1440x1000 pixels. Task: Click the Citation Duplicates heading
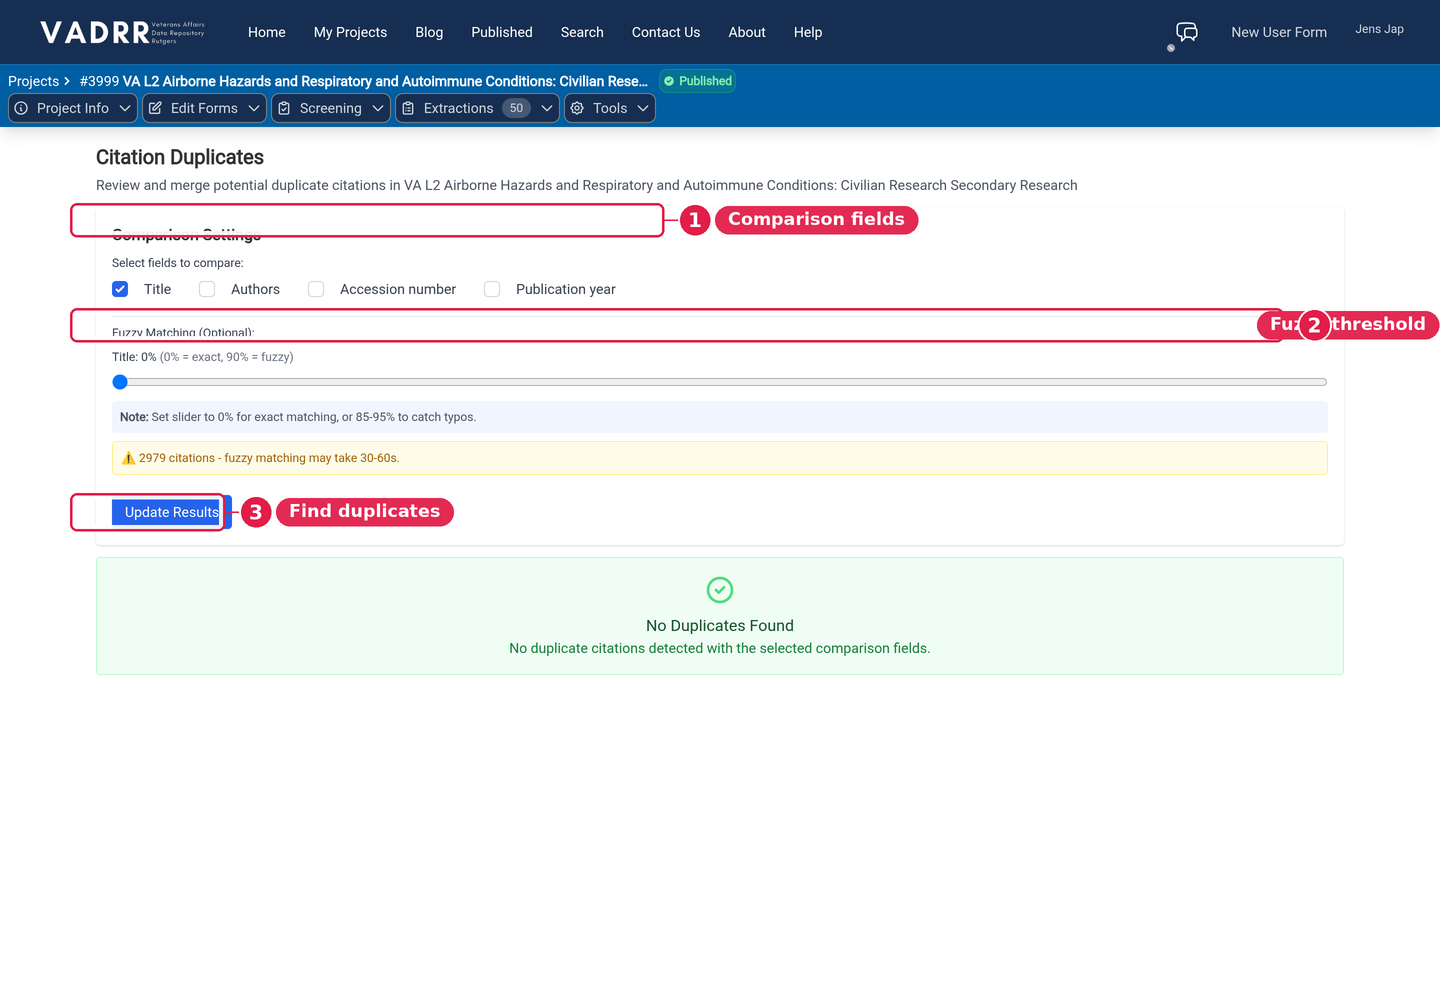[x=180, y=157]
